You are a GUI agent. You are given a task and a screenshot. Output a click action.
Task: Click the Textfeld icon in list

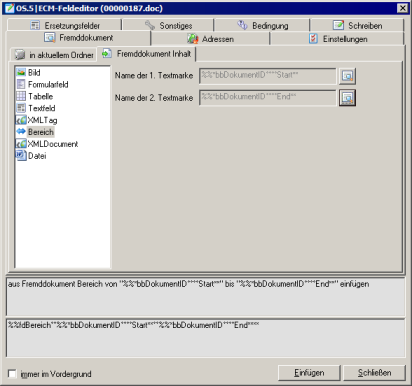(21, 108)
